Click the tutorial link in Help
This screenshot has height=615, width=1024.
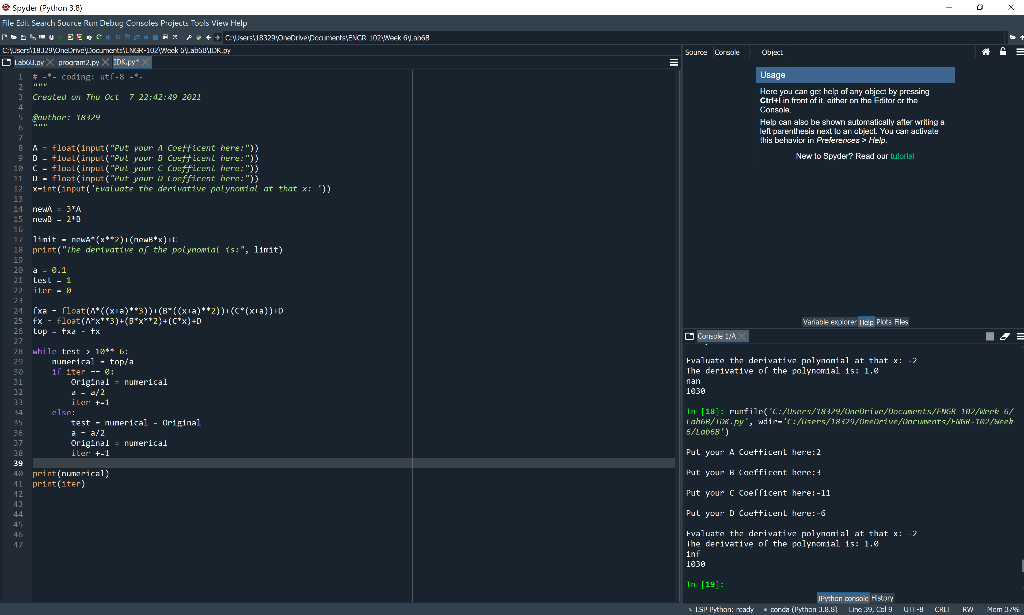tap(902, 156)
